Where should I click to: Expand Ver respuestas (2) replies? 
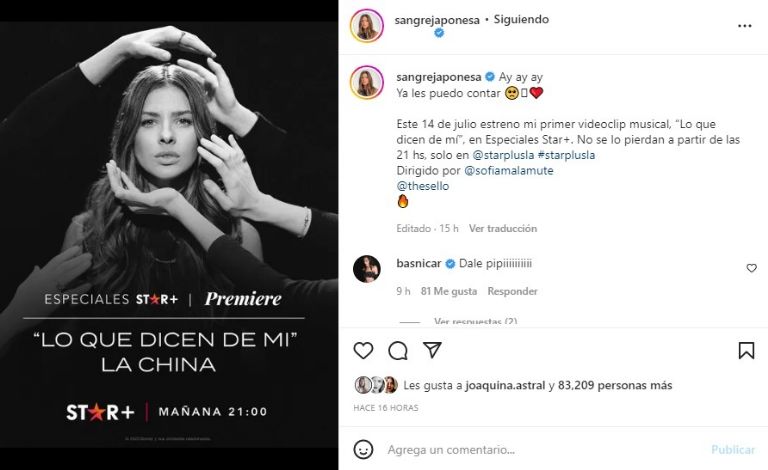pyautogui.click(x=475, y=321)
